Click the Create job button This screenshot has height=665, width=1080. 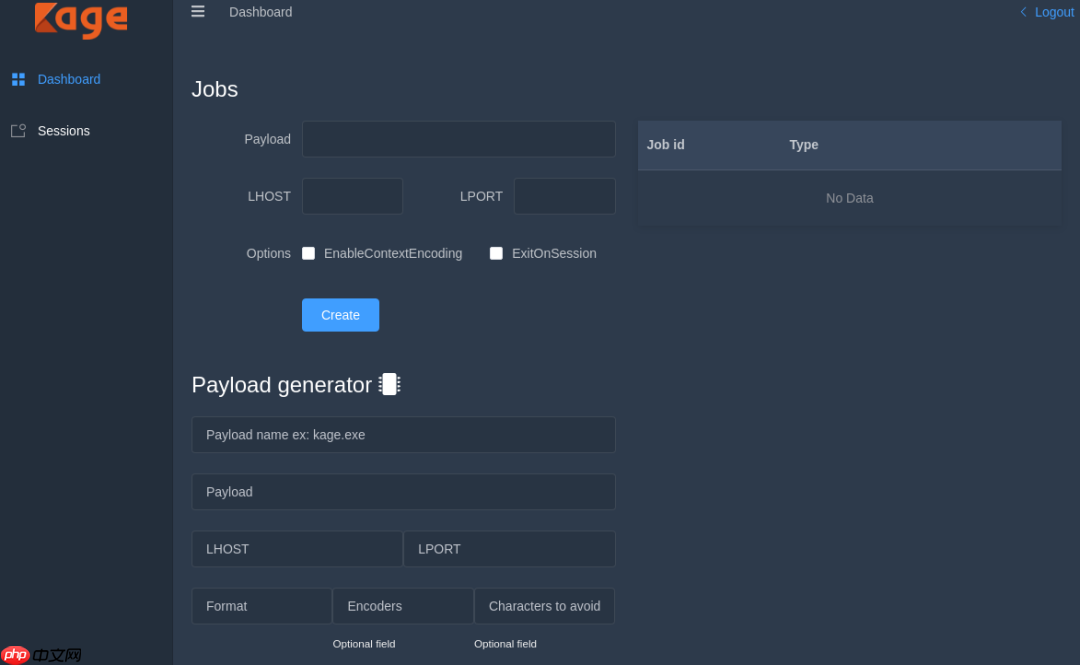(340, 315)
